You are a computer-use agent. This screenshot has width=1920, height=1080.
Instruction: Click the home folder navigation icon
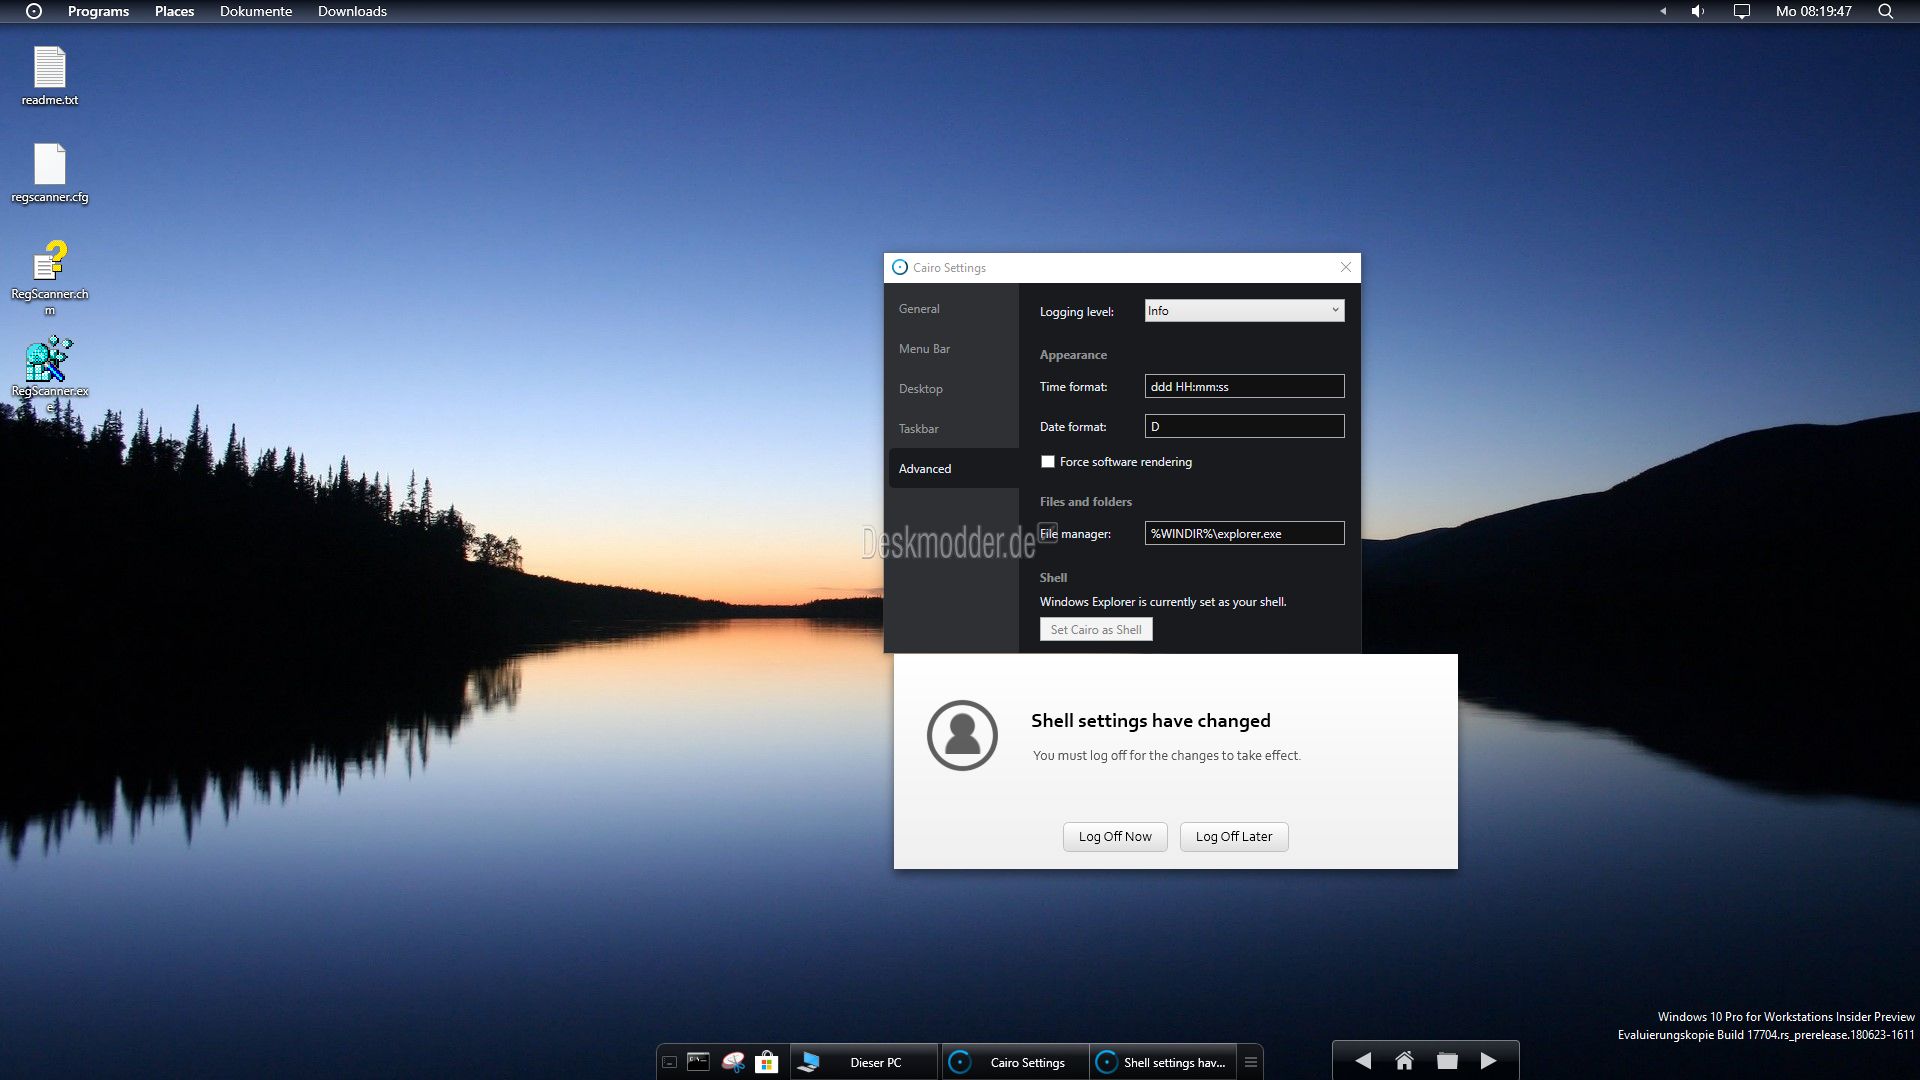click(x=1404, y=1061)
